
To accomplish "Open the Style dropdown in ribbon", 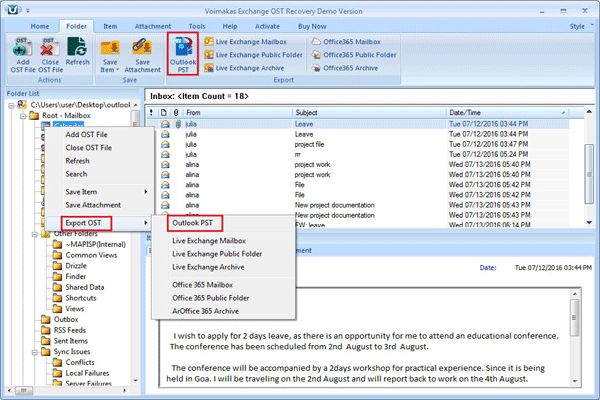I will (581, 26).
